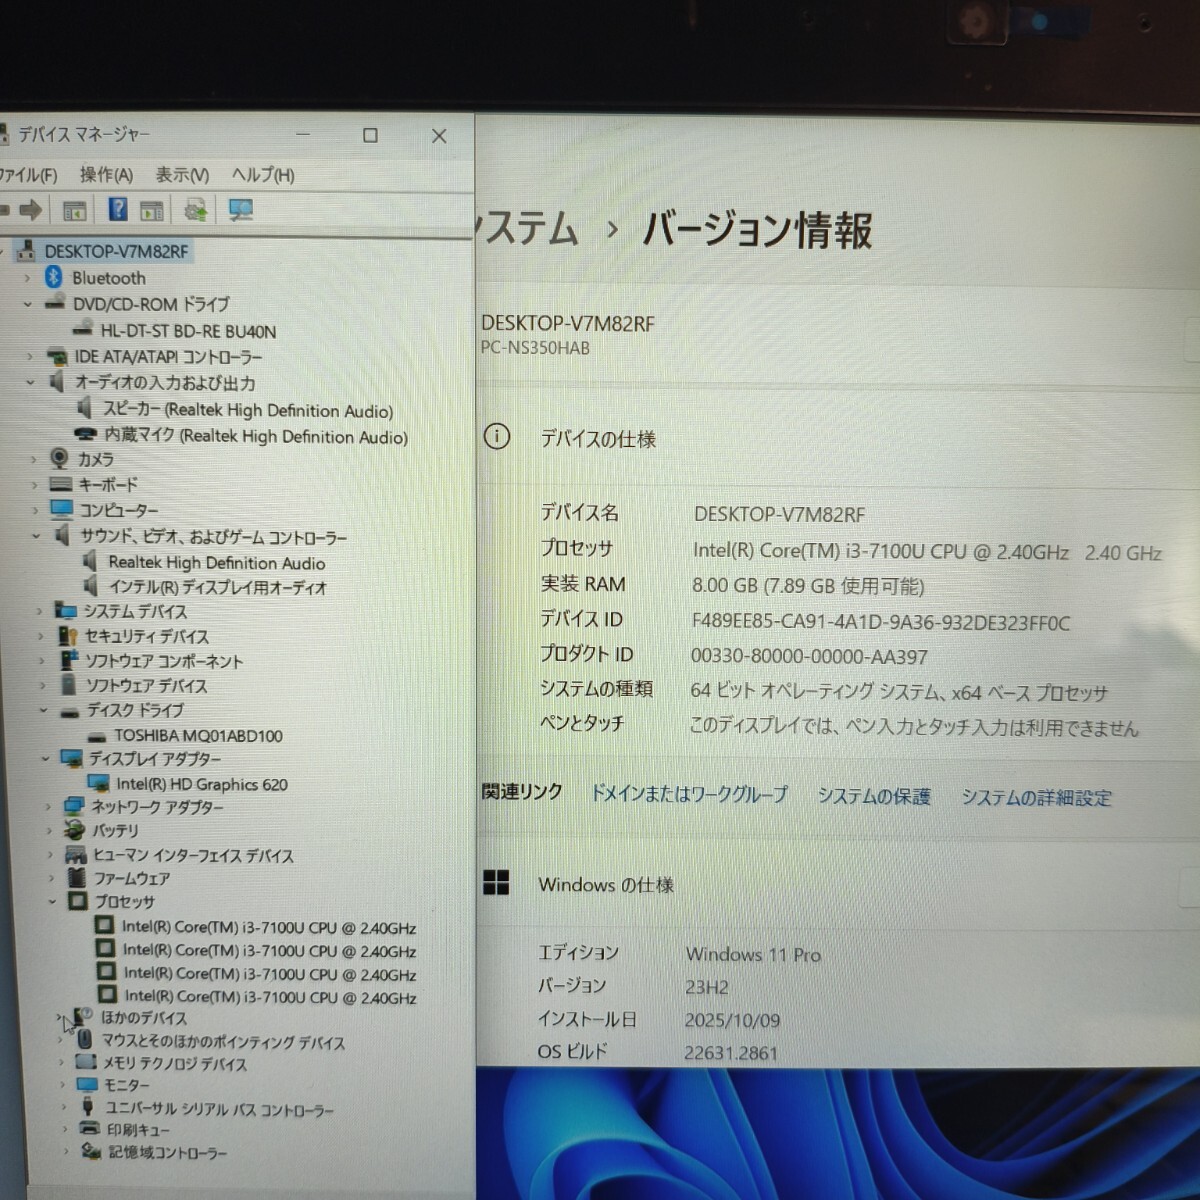This screenshot has height=1200, width=1200.
Task: Collapse the オーディオの入力および出力 node
Action: (x=31, y=382)
